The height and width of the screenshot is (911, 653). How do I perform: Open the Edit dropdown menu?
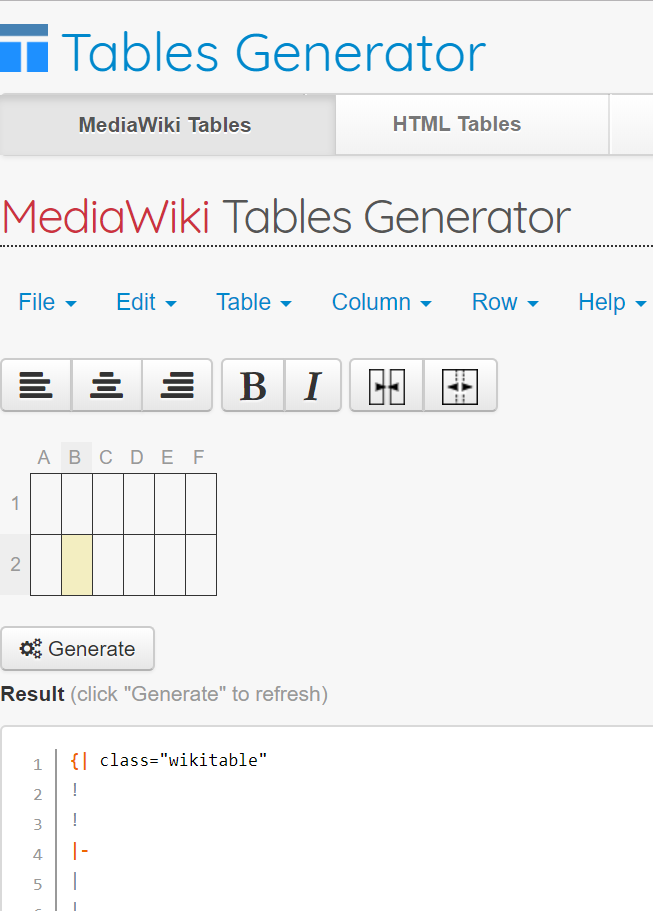(x=146, y=302)
